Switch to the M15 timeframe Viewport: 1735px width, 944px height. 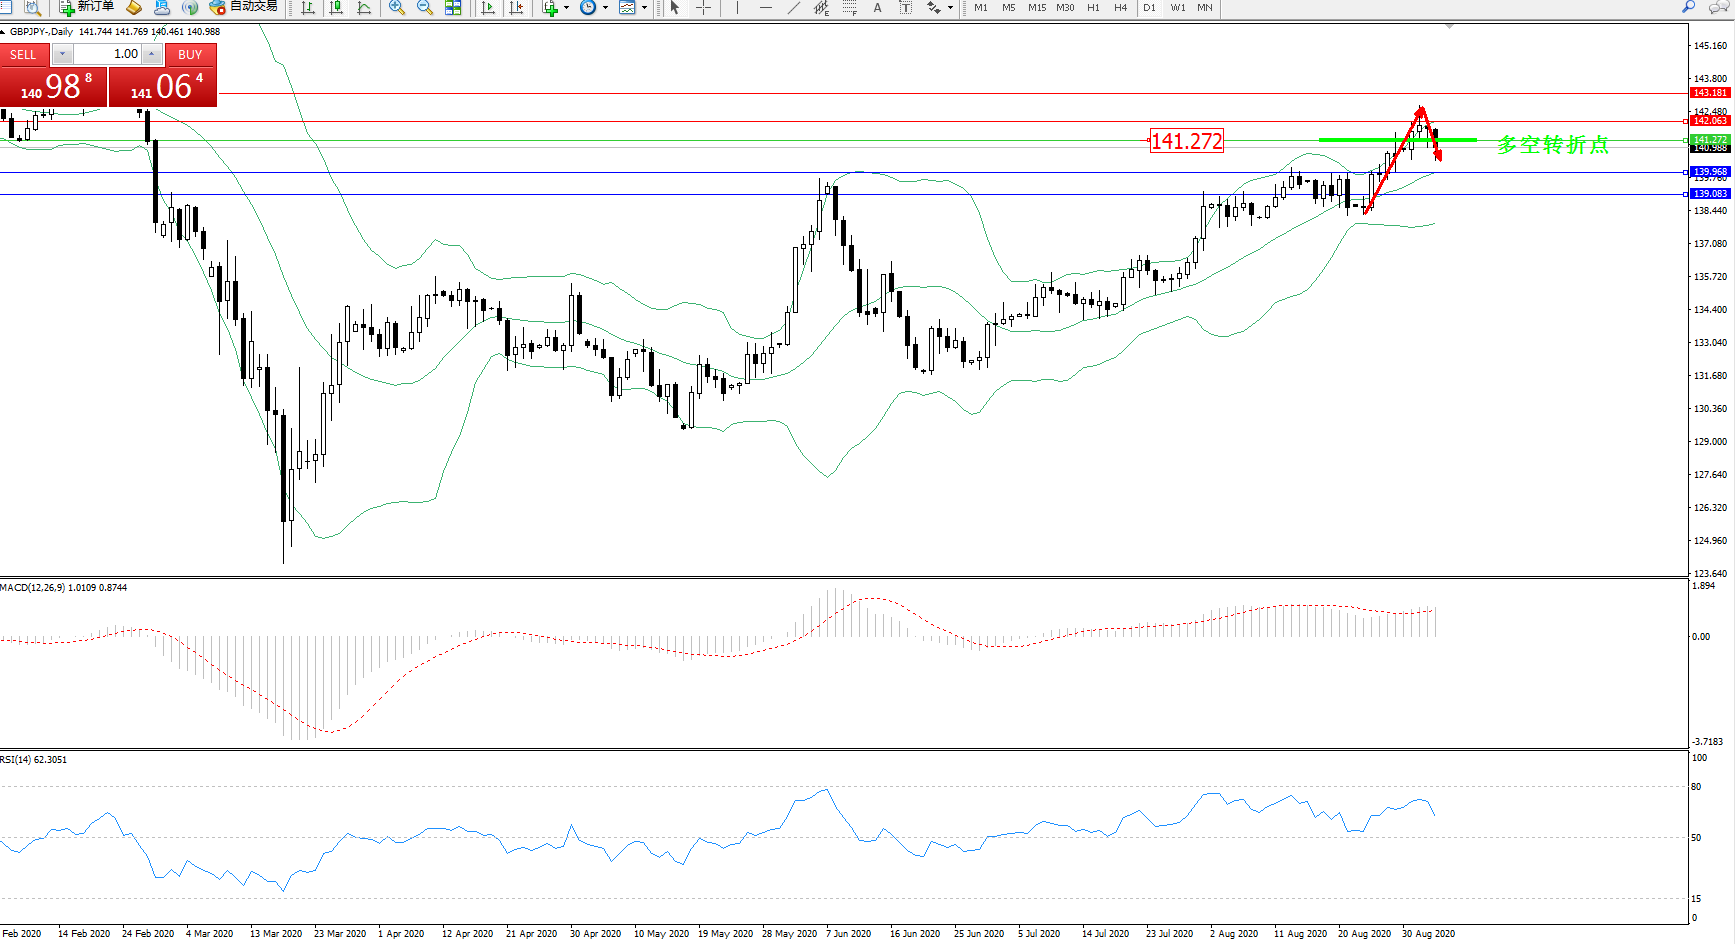click(x=1037, y=8)
